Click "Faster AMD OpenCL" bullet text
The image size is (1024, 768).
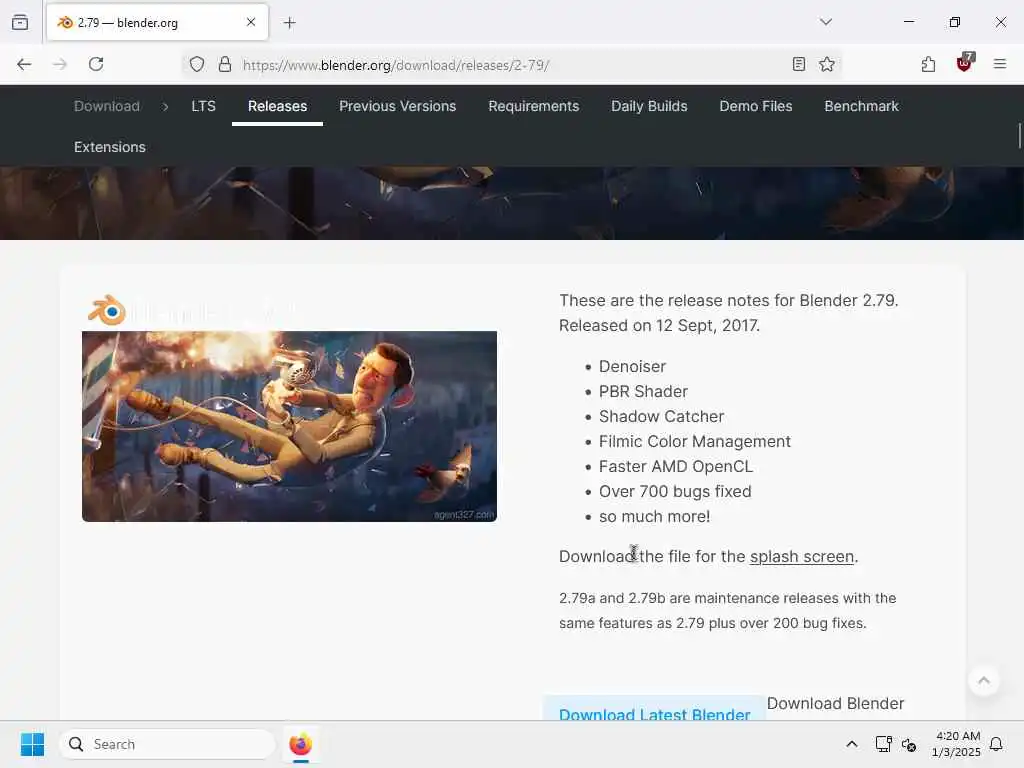click(676, 466)
